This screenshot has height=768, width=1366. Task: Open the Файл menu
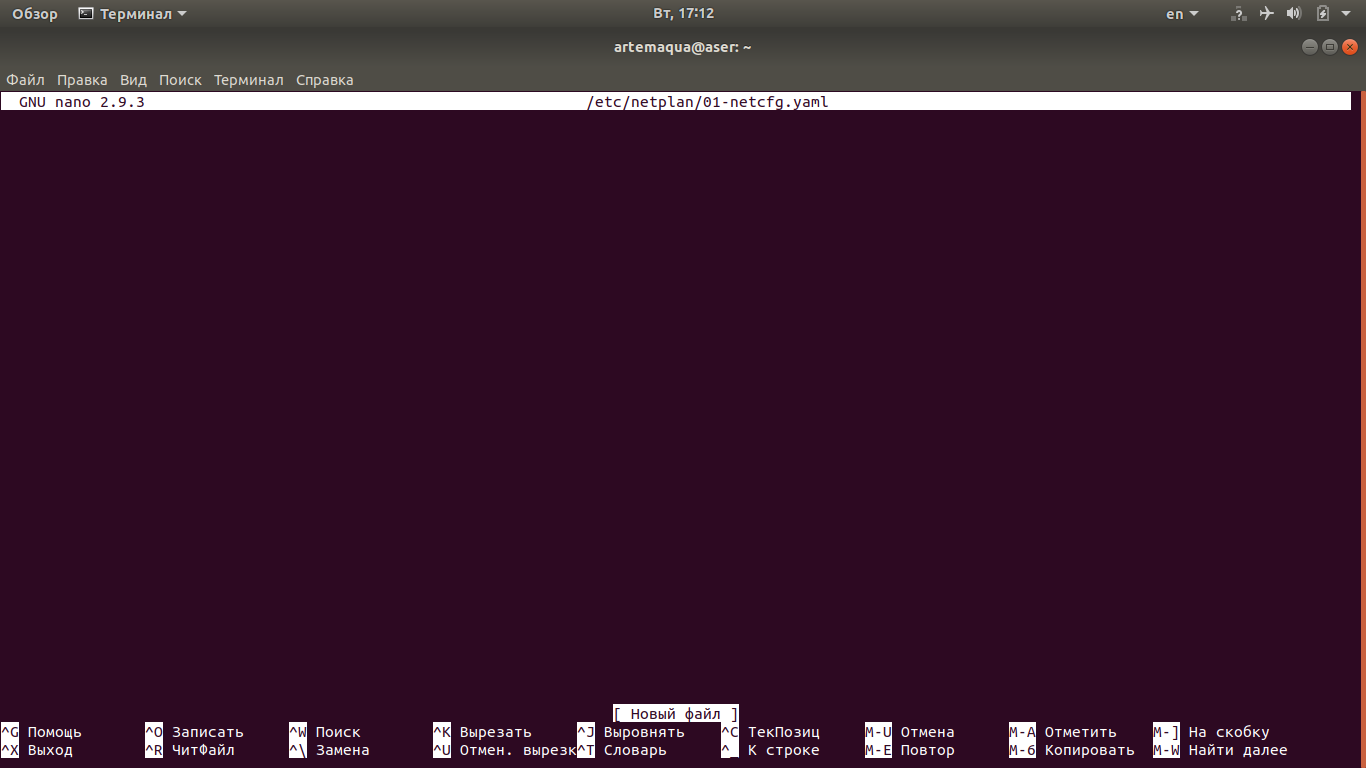[x=25, y=80]
